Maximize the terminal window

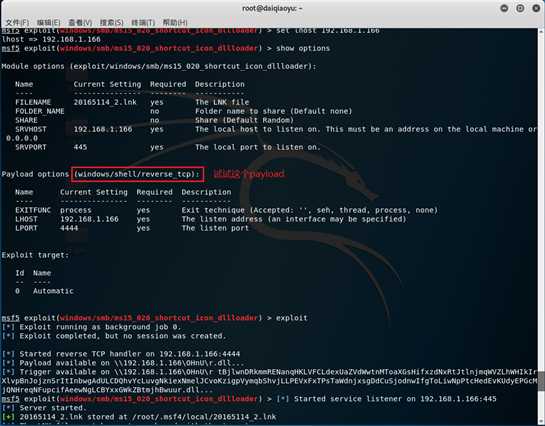pos(520,8)
